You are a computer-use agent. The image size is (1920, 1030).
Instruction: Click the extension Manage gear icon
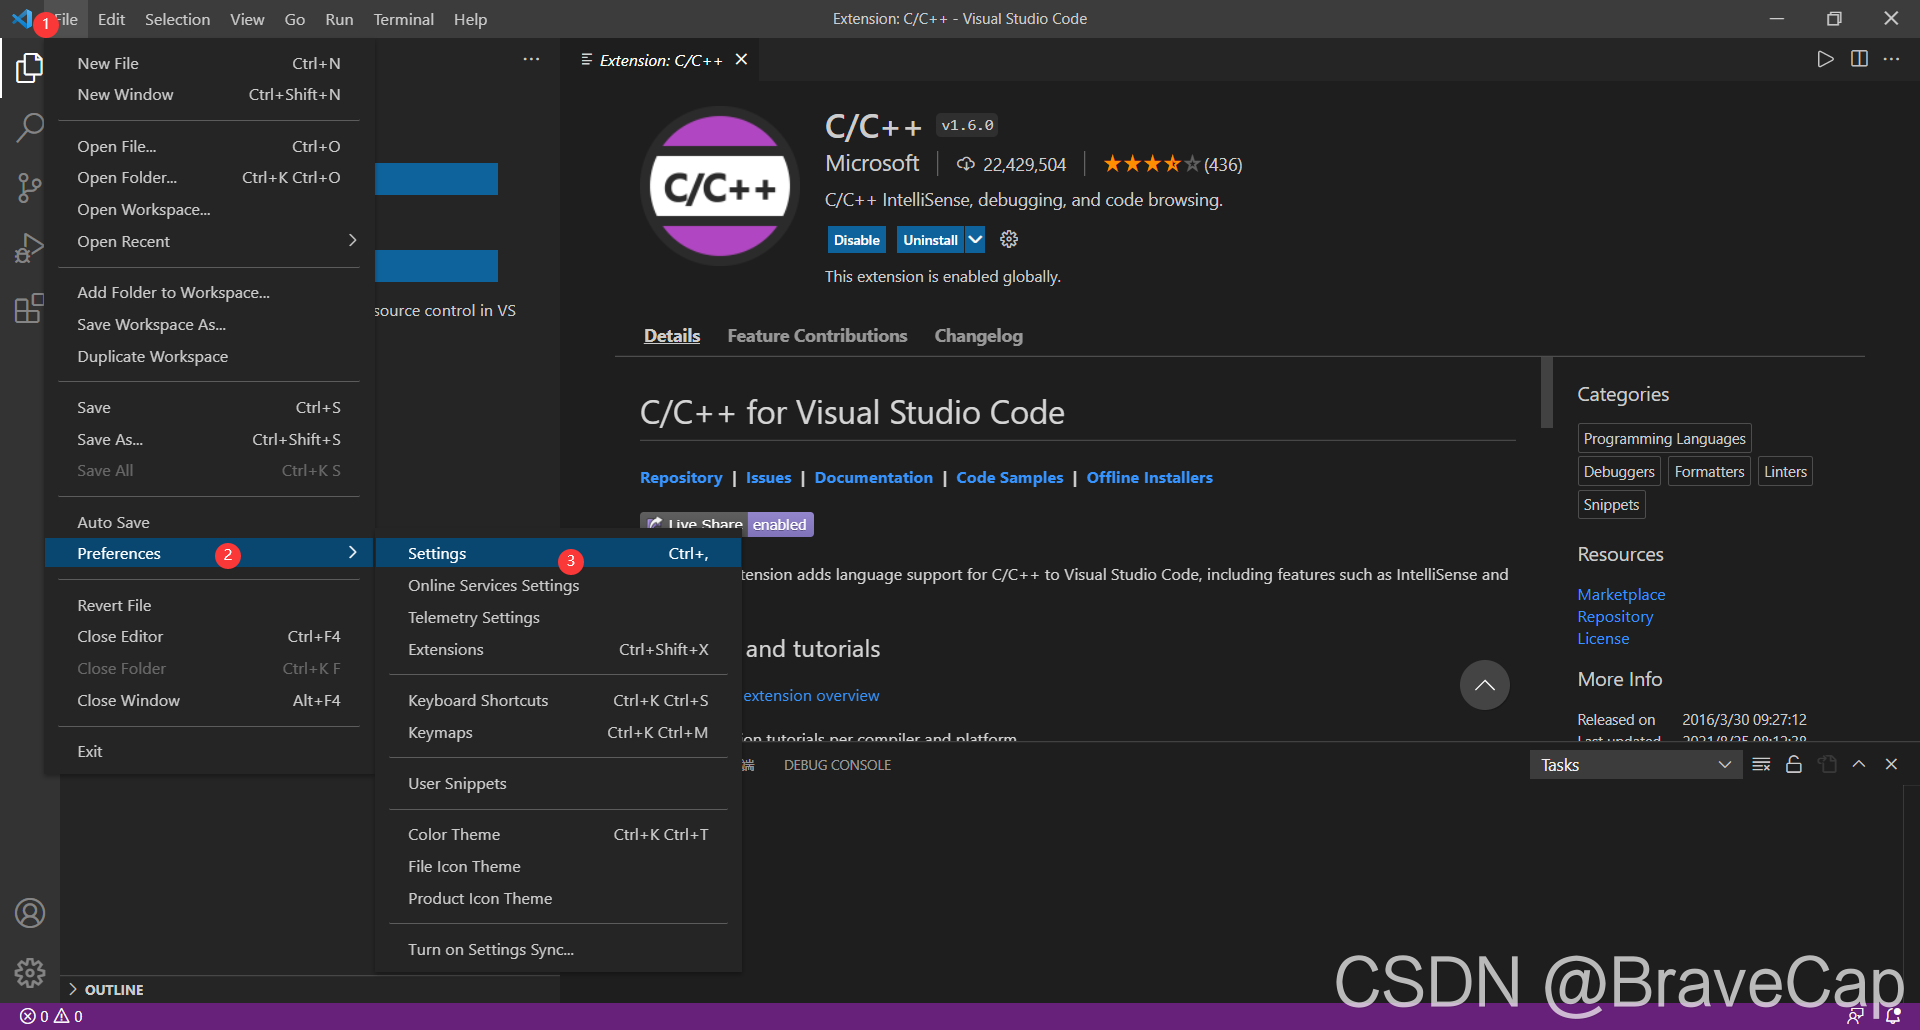pyautogui.click(x=1009, y=239)
